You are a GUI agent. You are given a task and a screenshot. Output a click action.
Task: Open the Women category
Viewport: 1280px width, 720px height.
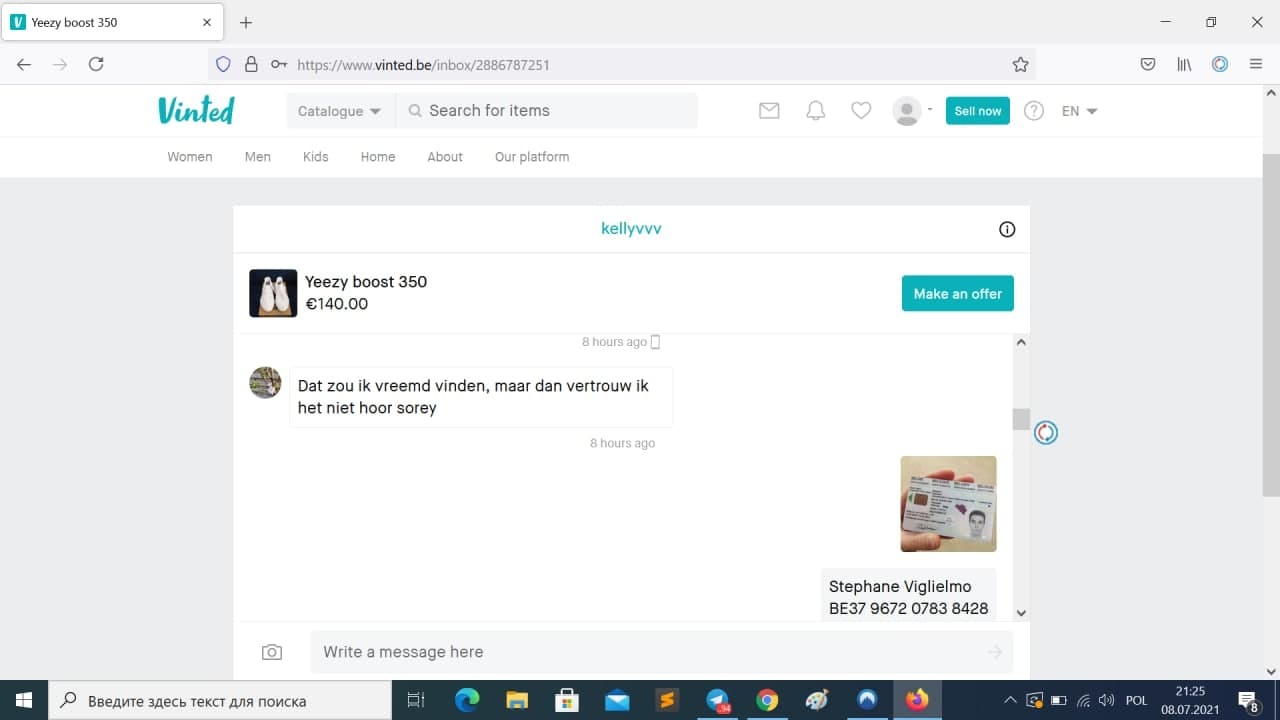click(190, 157)
